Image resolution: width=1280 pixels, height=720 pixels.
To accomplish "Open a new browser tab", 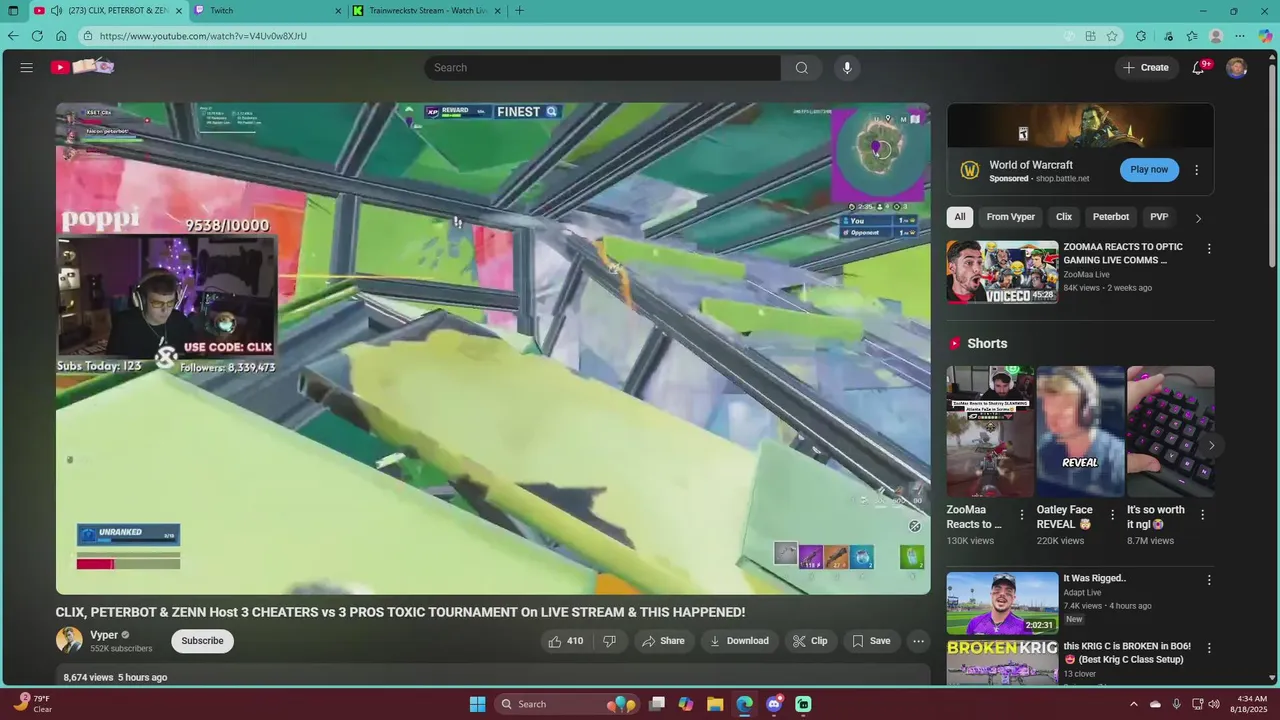I will click(519, 11).
